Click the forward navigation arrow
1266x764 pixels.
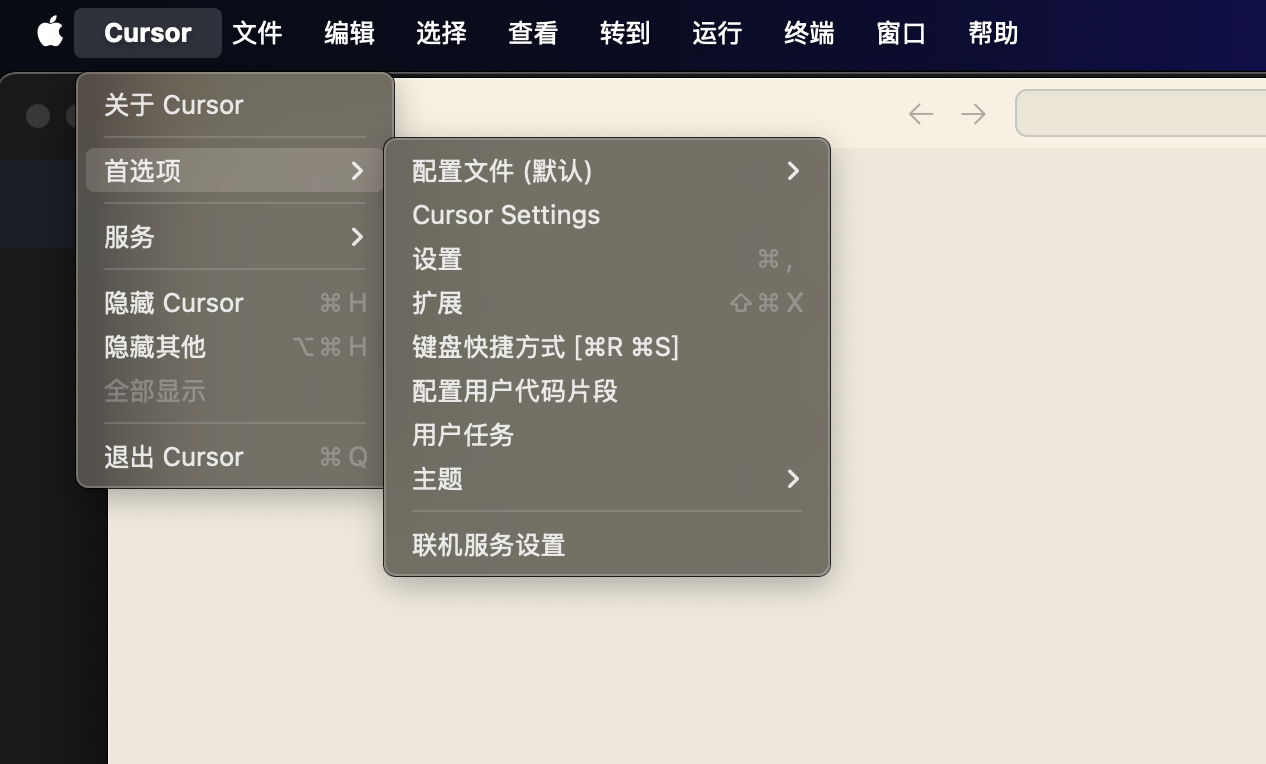pos(973,114)
